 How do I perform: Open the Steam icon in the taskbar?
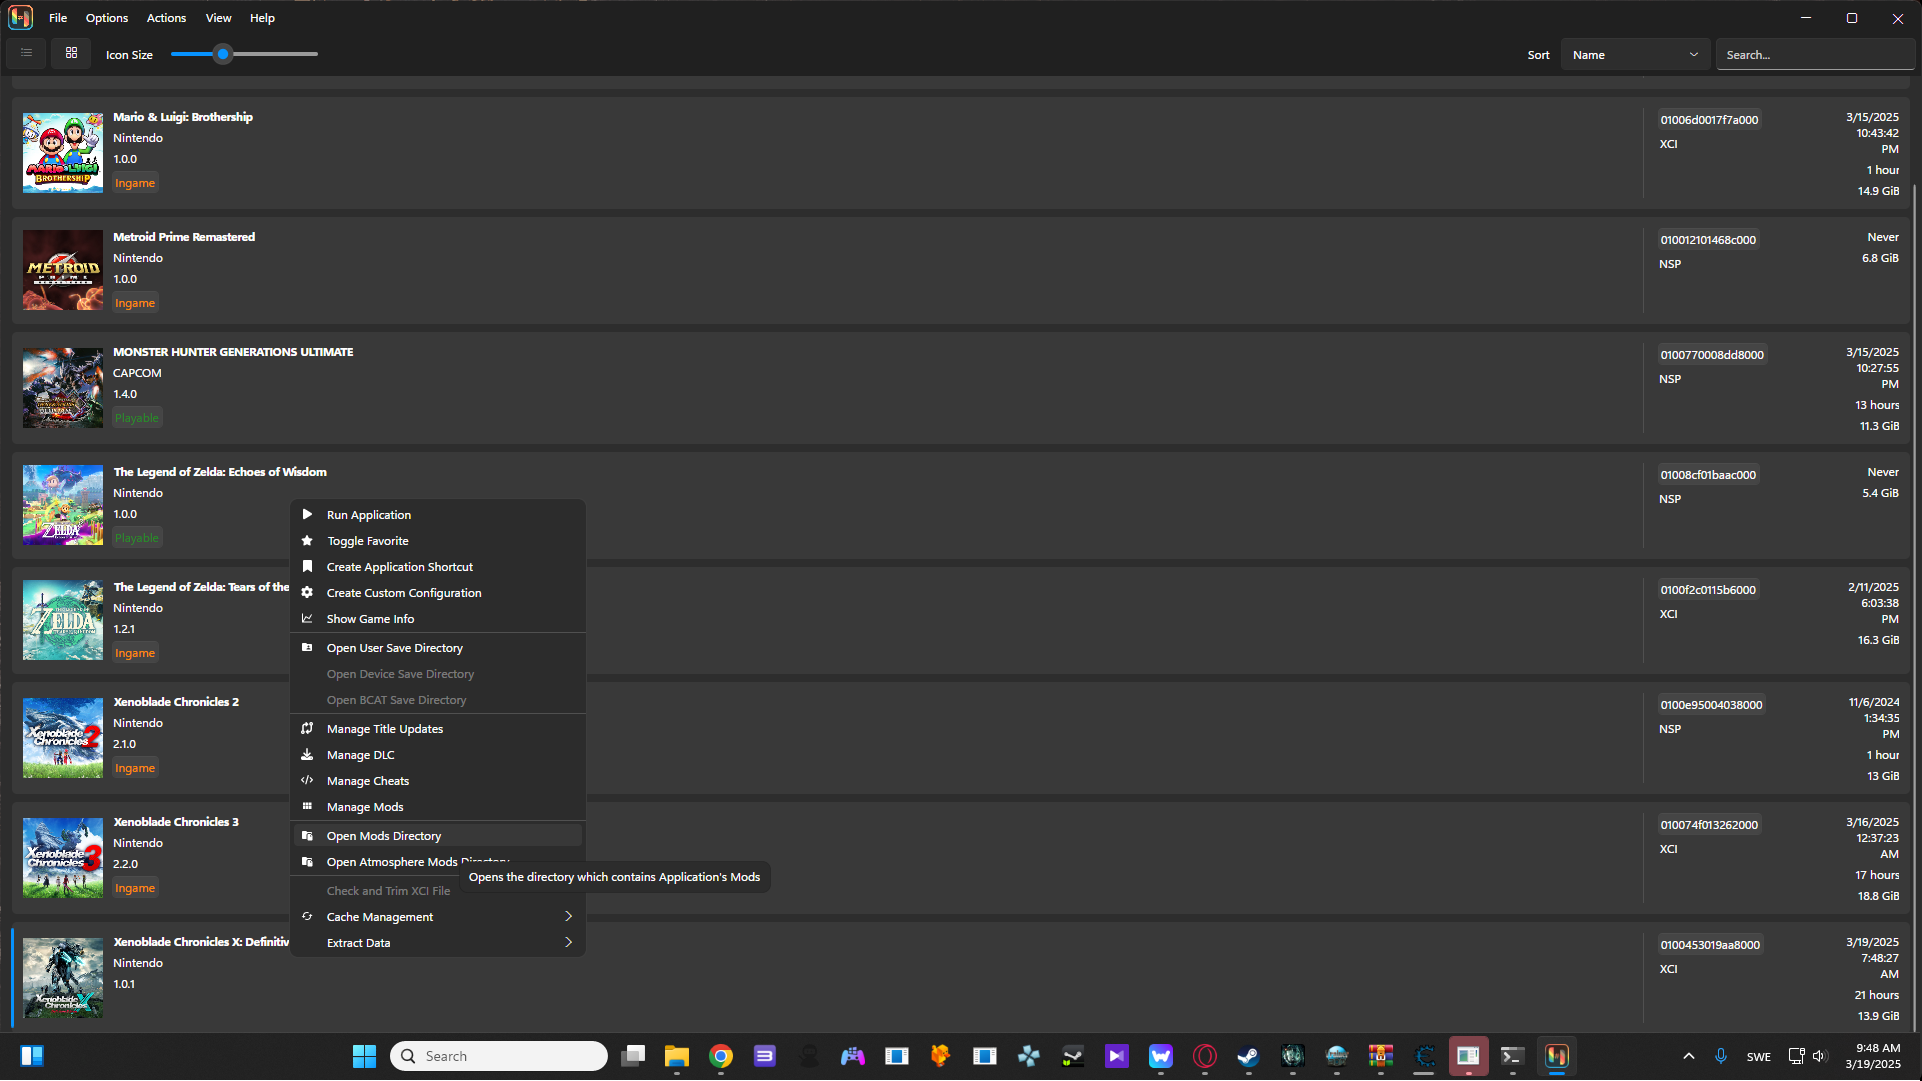coord(1248,1056)
